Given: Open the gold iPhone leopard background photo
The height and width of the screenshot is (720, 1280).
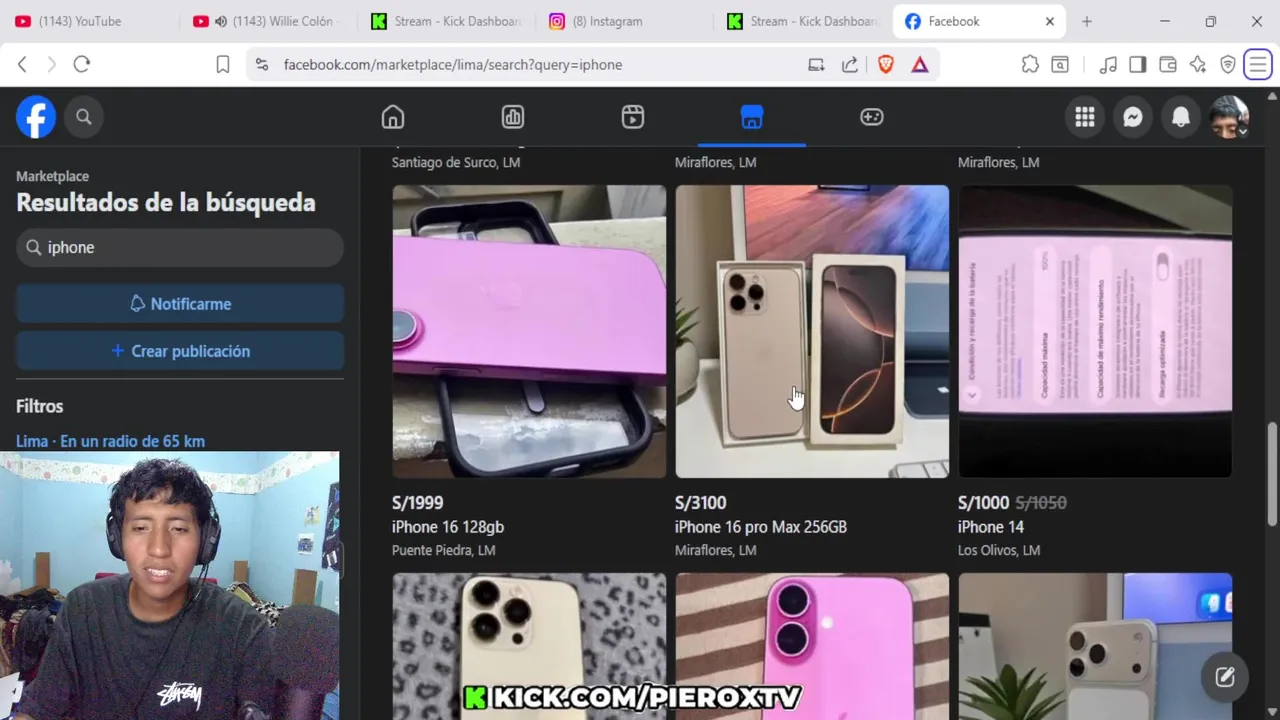Looking at the screenshot, I should [529, 646].
